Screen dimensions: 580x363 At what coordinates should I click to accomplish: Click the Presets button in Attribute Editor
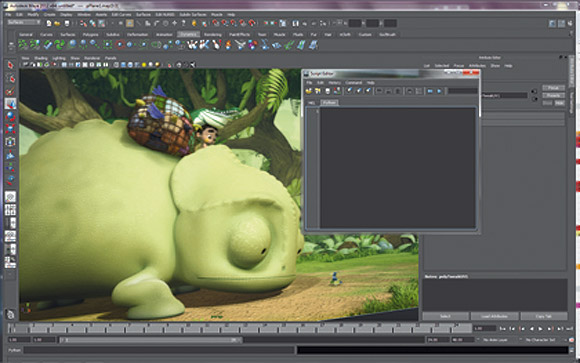tap(553, 95)
